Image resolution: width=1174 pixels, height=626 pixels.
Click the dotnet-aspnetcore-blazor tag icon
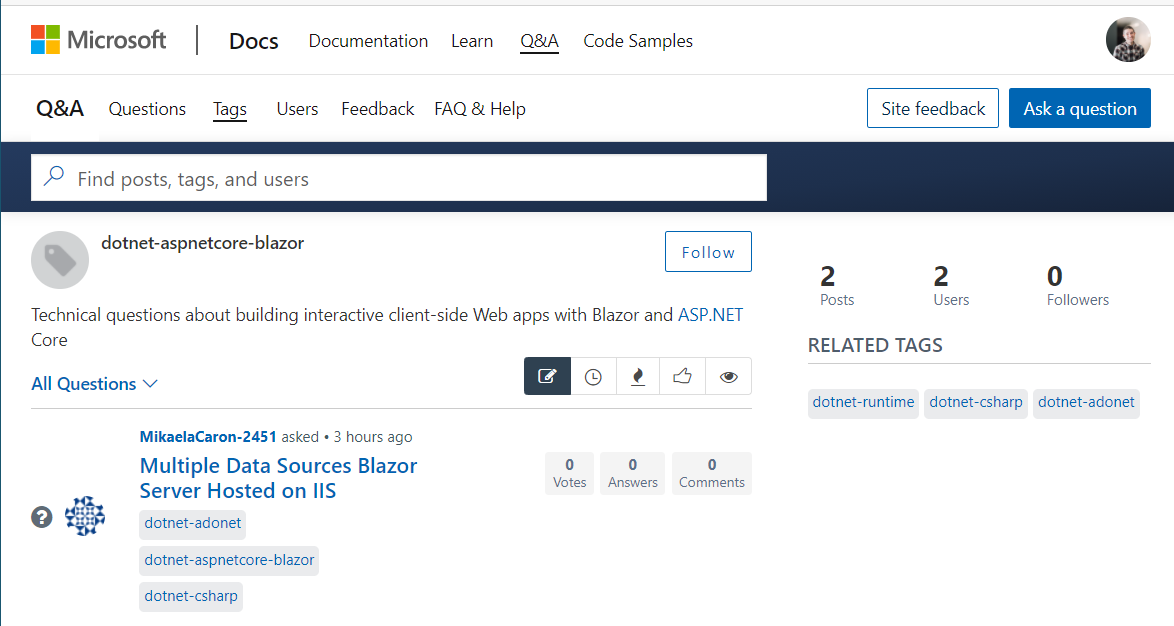[x=60, y=260]
